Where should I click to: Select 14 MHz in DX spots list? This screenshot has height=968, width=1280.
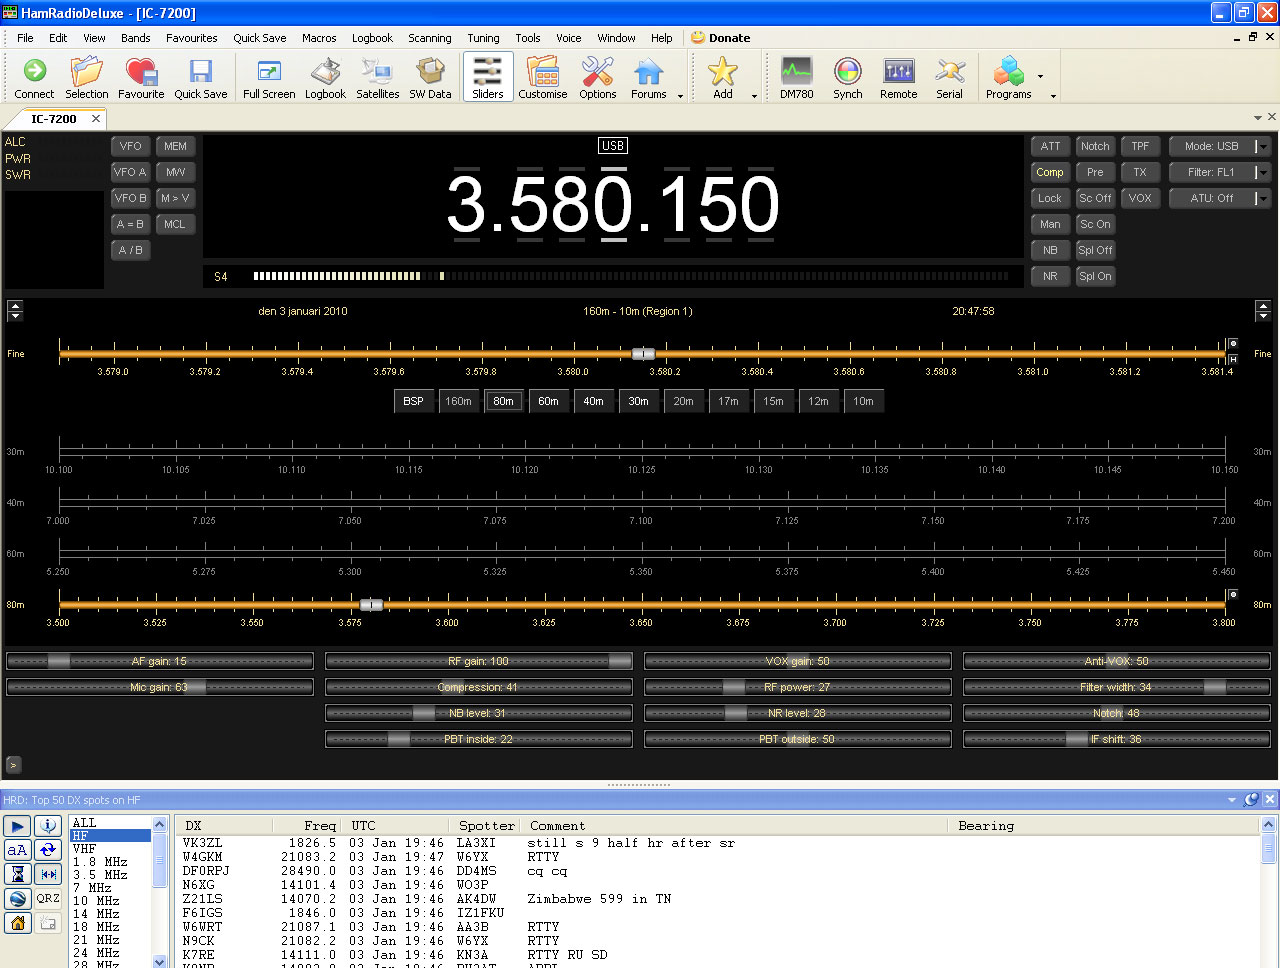point(96,914)
